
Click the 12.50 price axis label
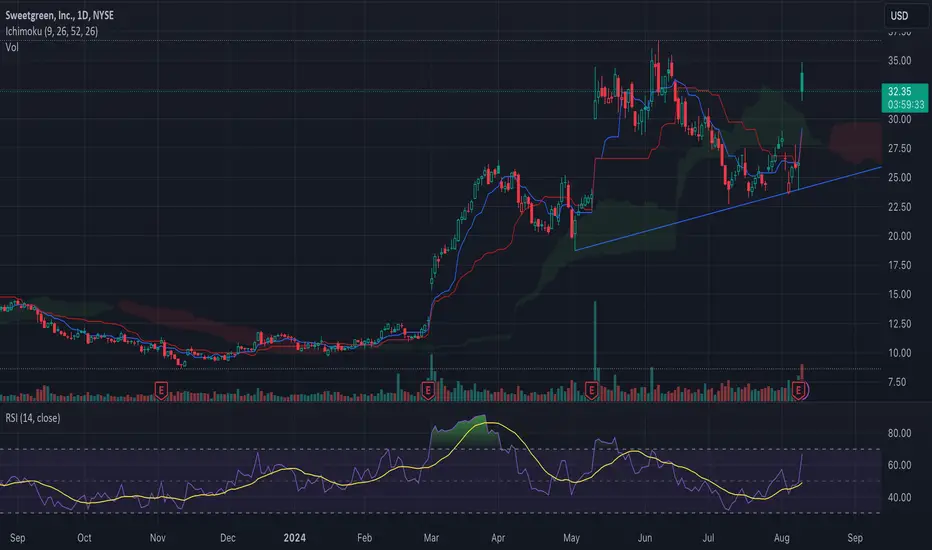coord(899,324)
